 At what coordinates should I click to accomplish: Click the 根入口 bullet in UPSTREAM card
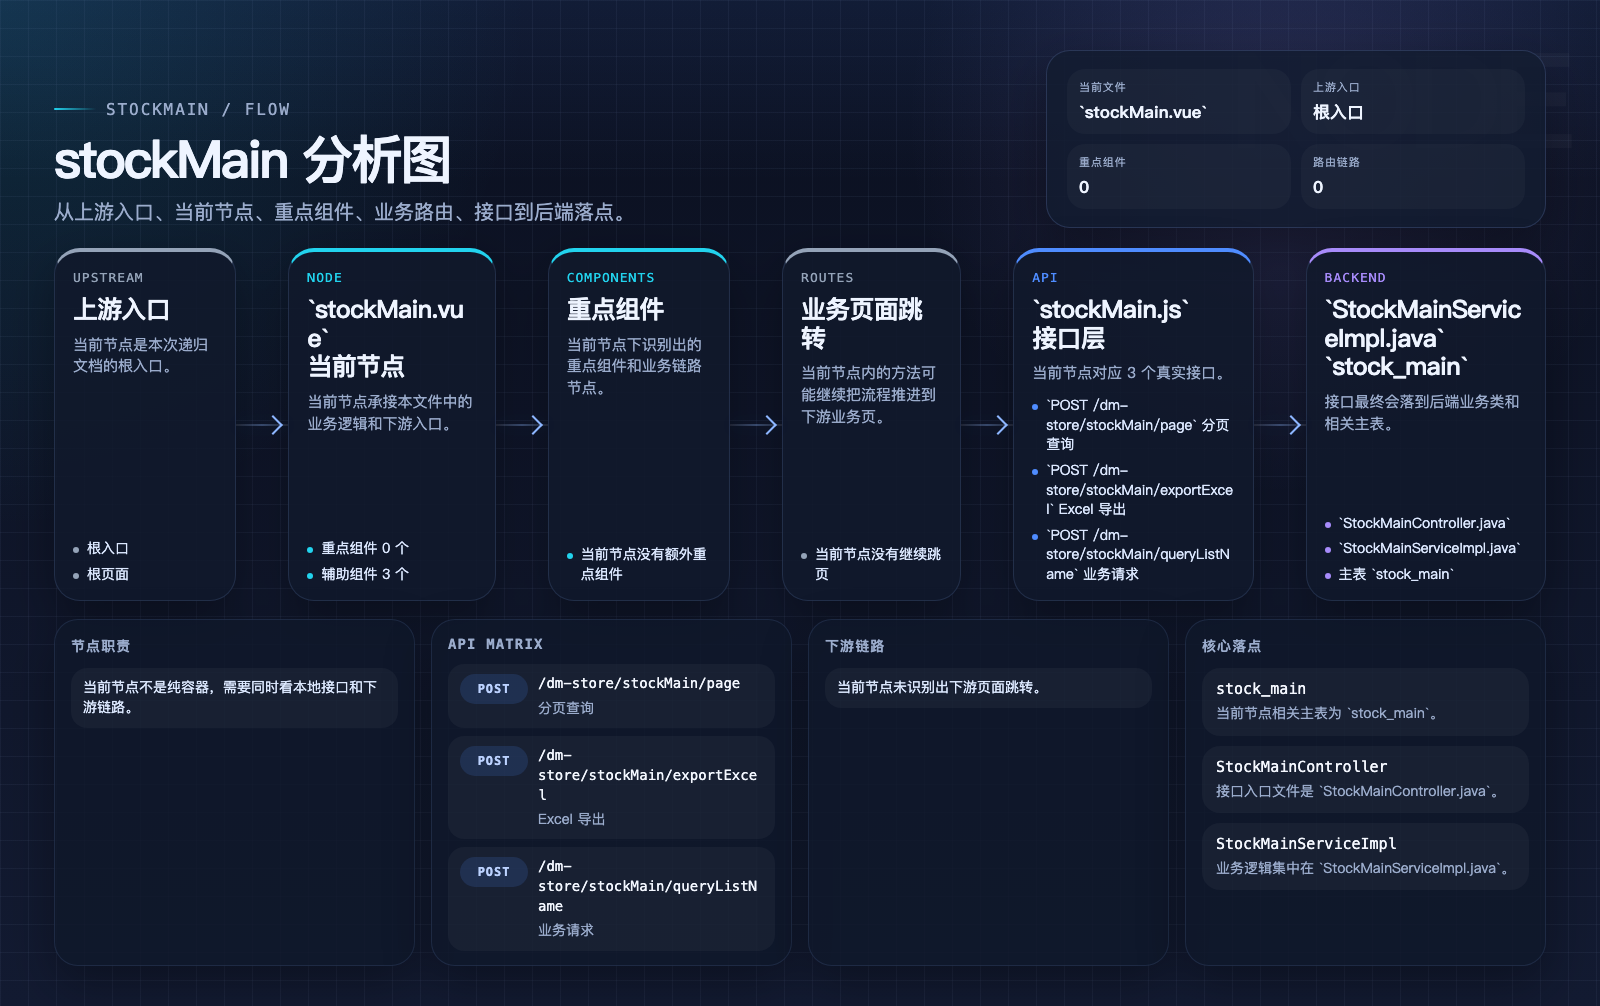(x=107, y=548)
